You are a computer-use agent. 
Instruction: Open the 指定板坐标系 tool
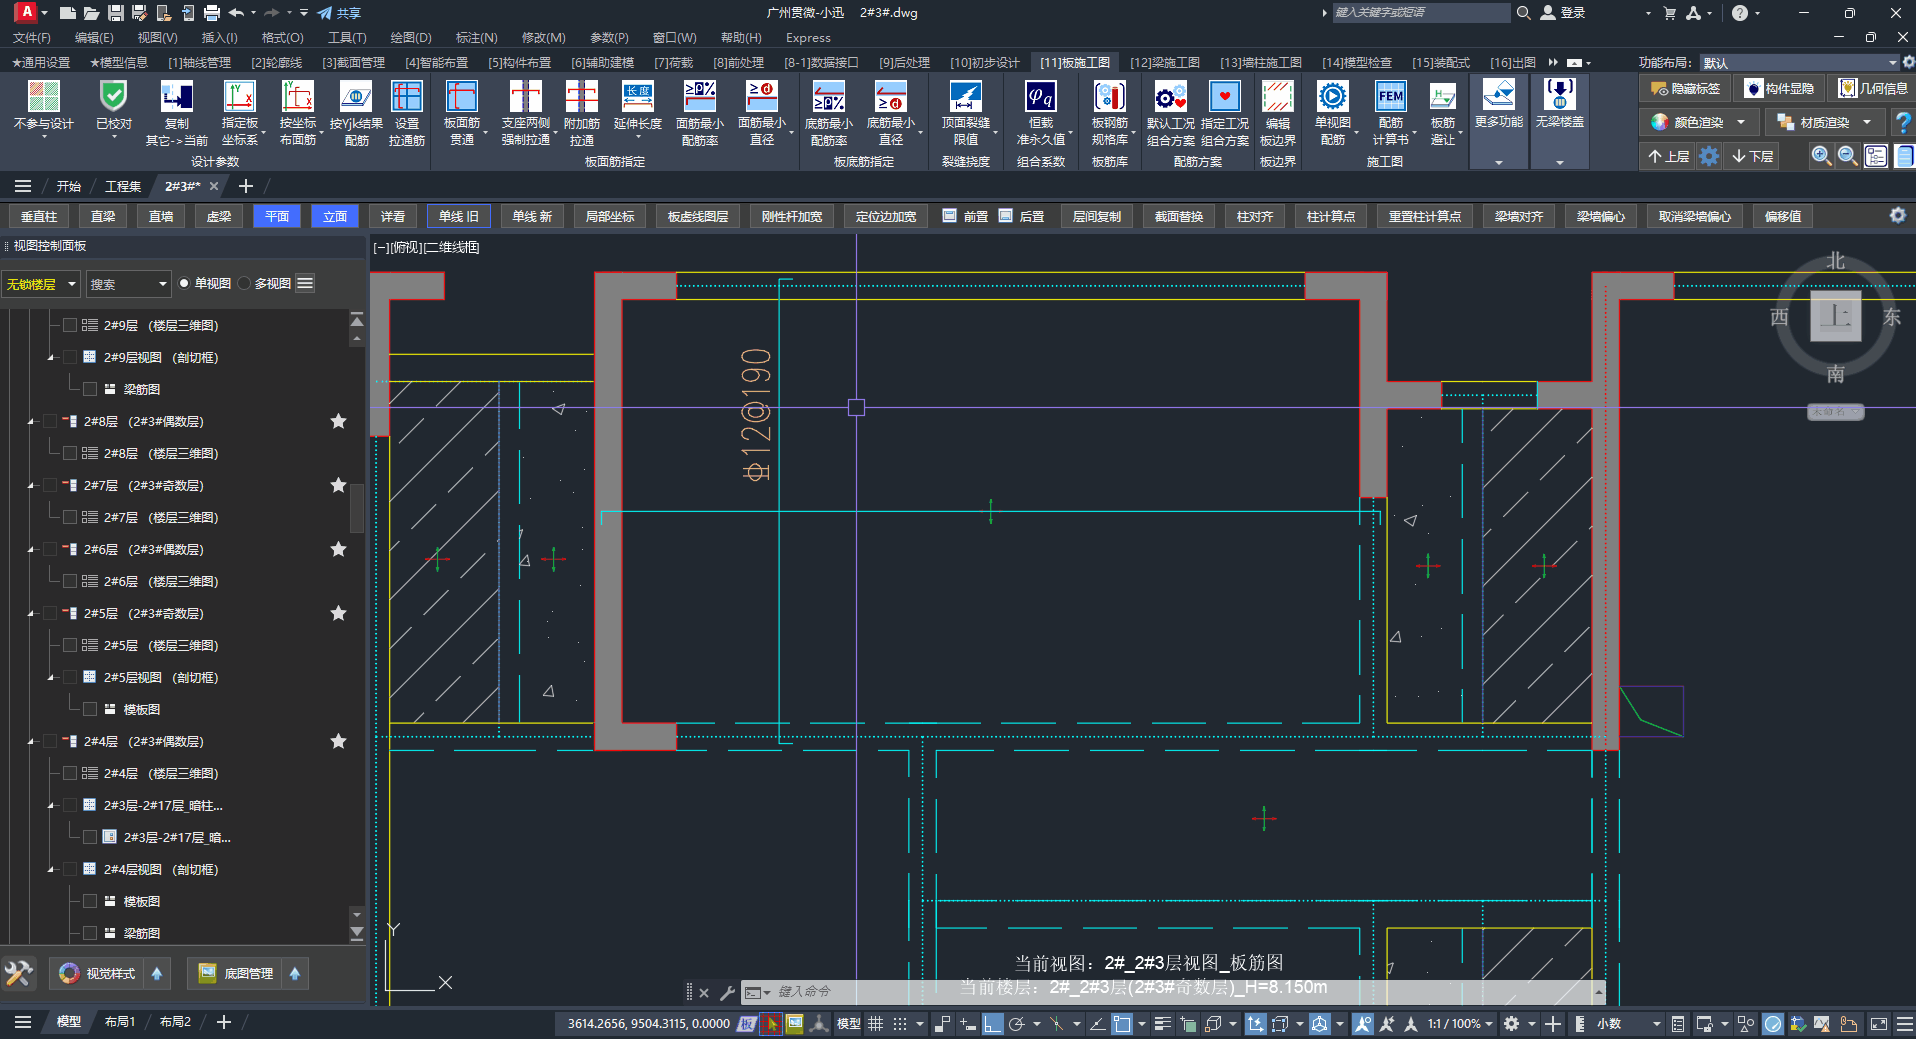[x=240, y=97]
